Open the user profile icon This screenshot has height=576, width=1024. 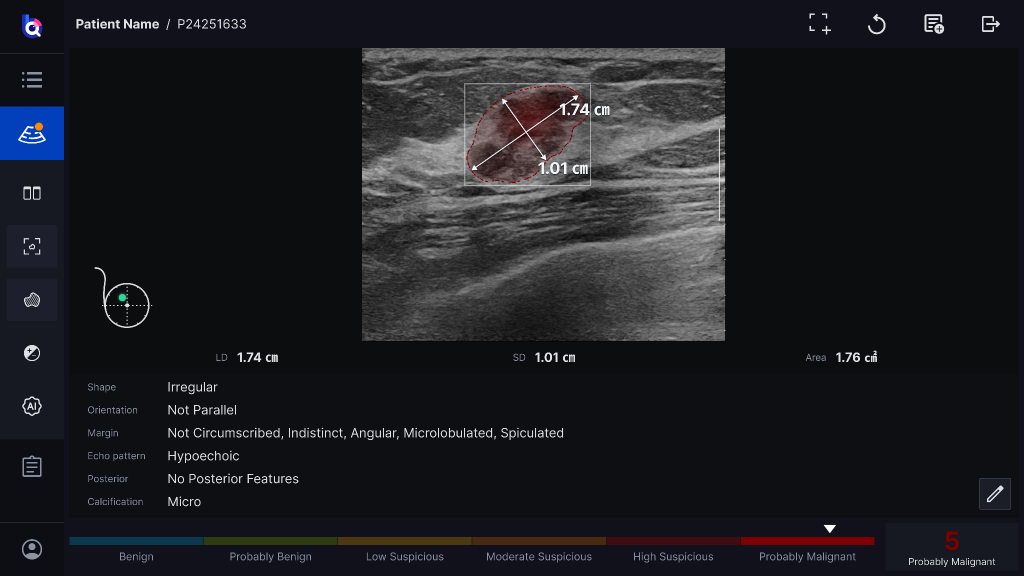pos(31,549)
